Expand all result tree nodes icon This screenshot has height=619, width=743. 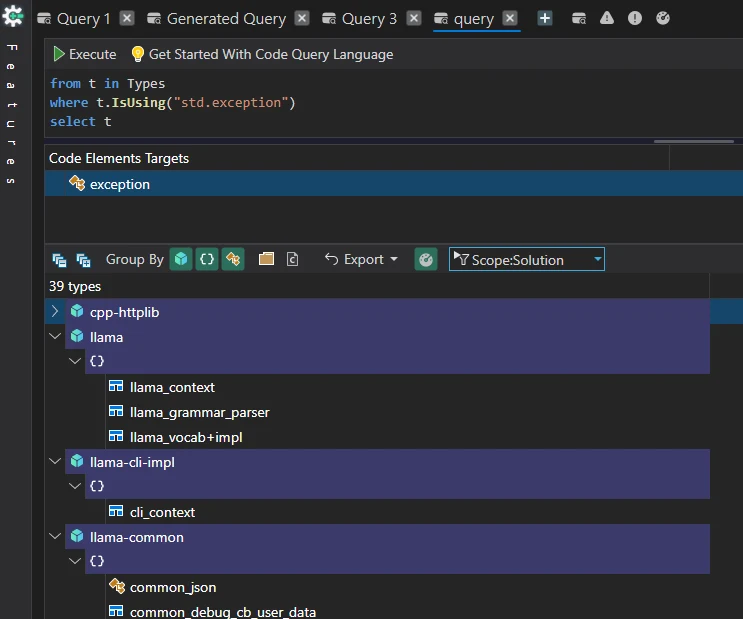[83, 260]
